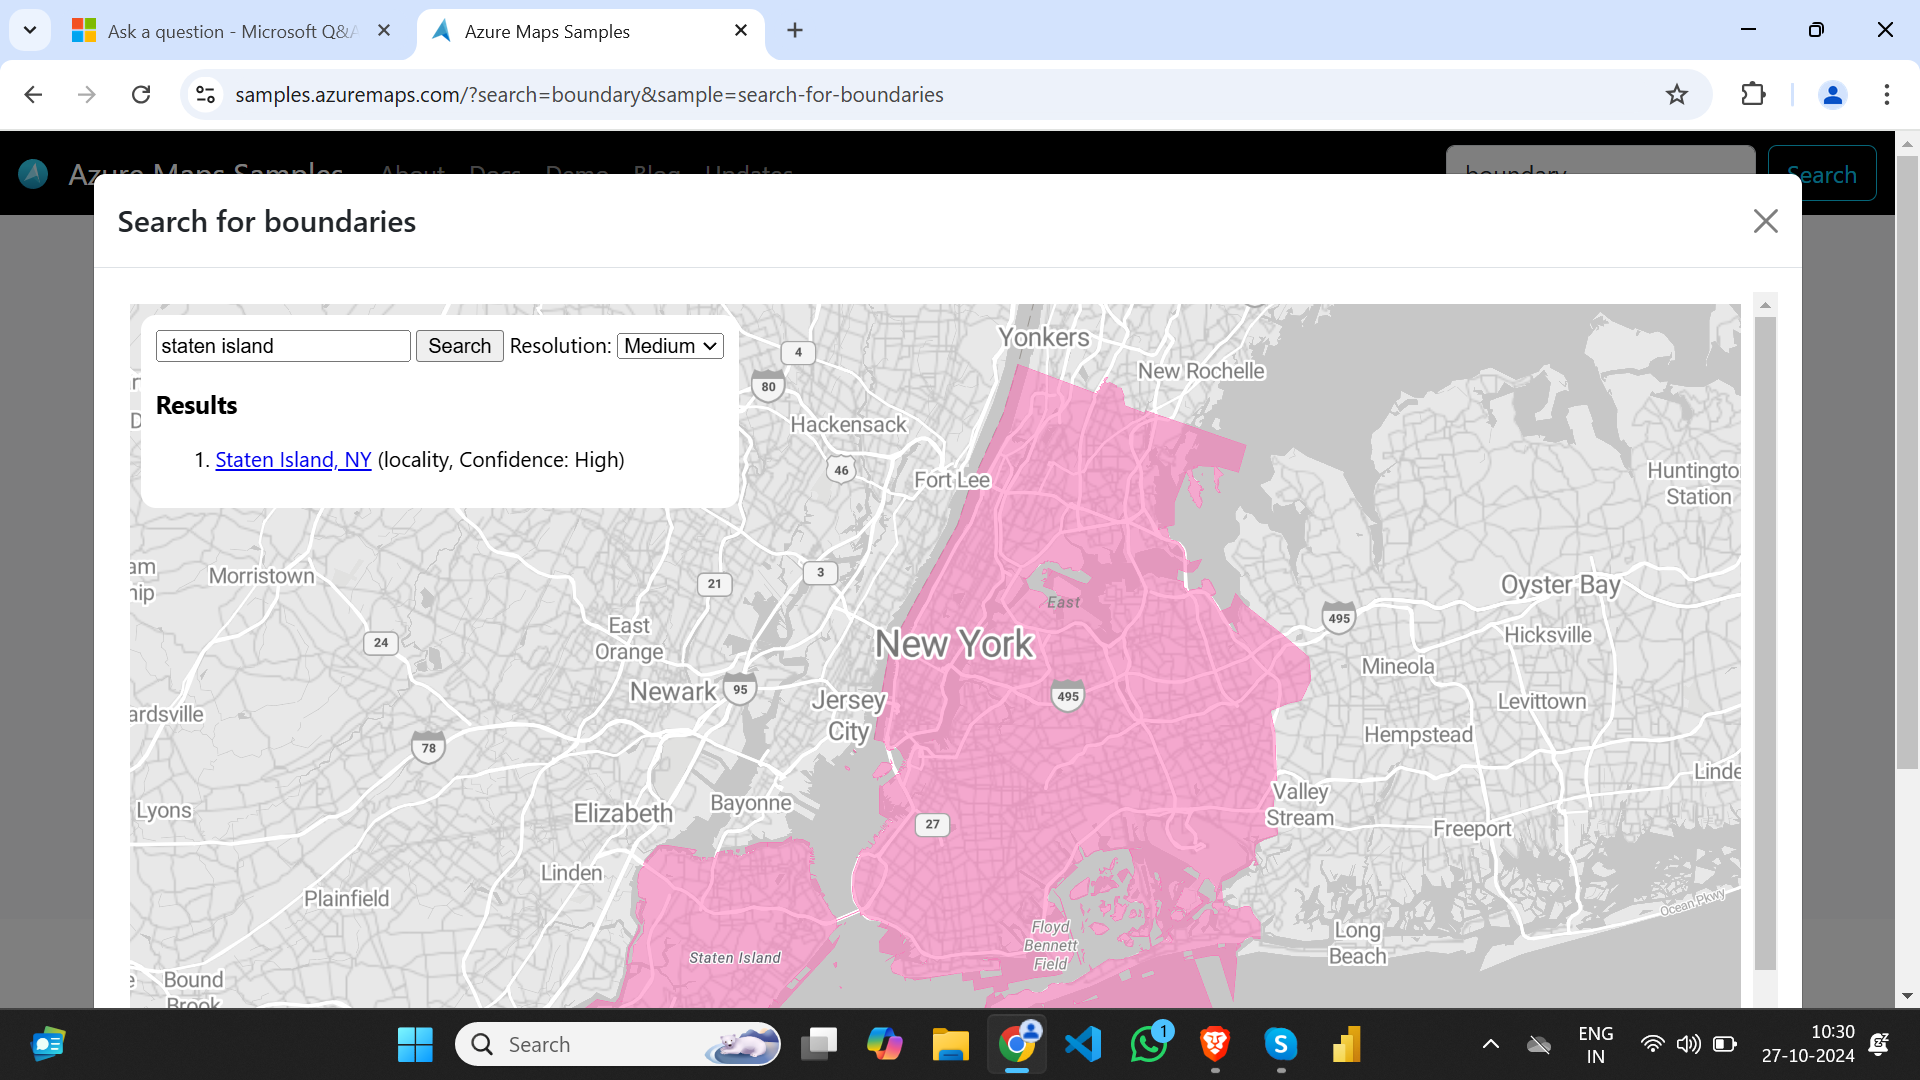Open the tab search dropdown
The image size is (1920, 1080).
point(29,30)
